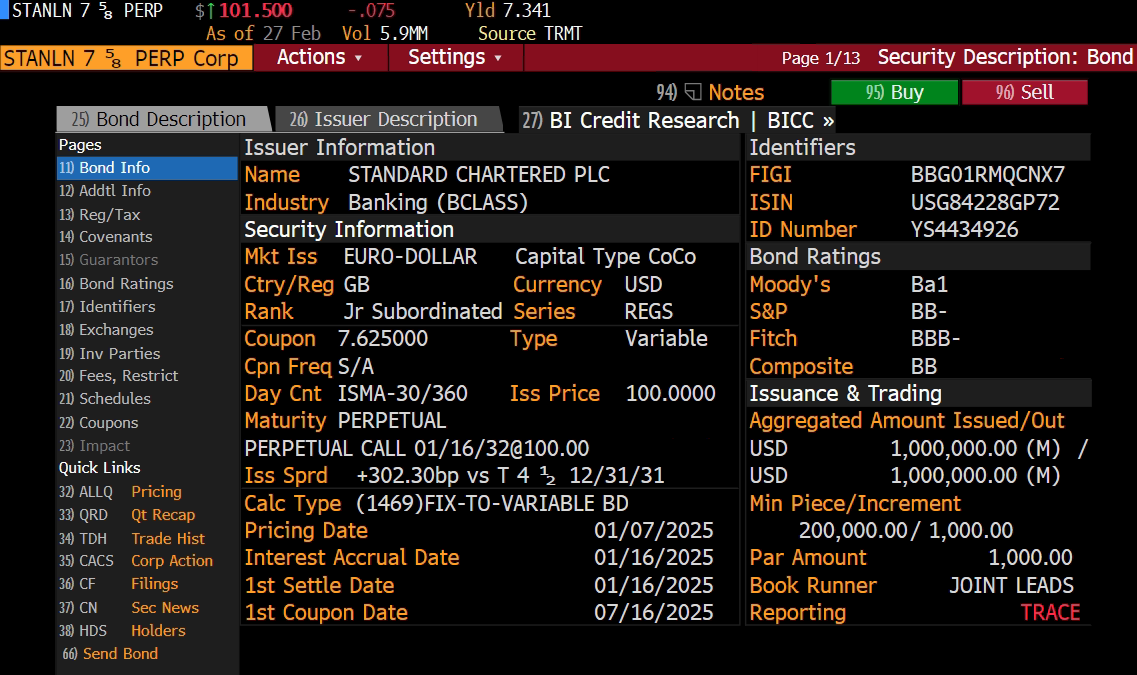
Task: Click the Capital Type CoCo text
Action: click(x=605, y=257)
